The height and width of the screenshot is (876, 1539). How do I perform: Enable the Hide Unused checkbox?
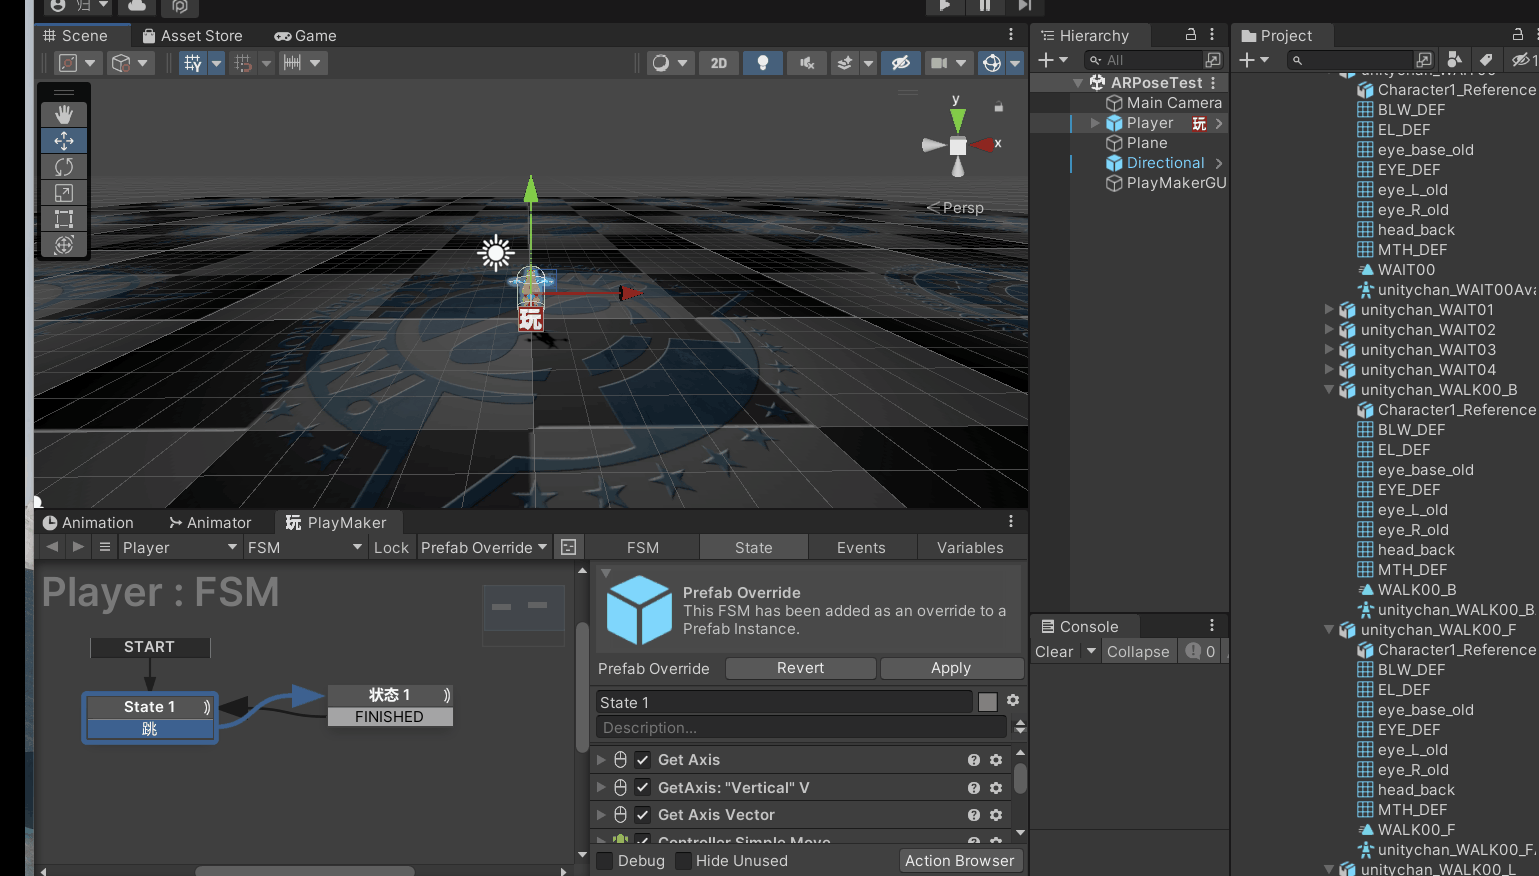point(683,860)
